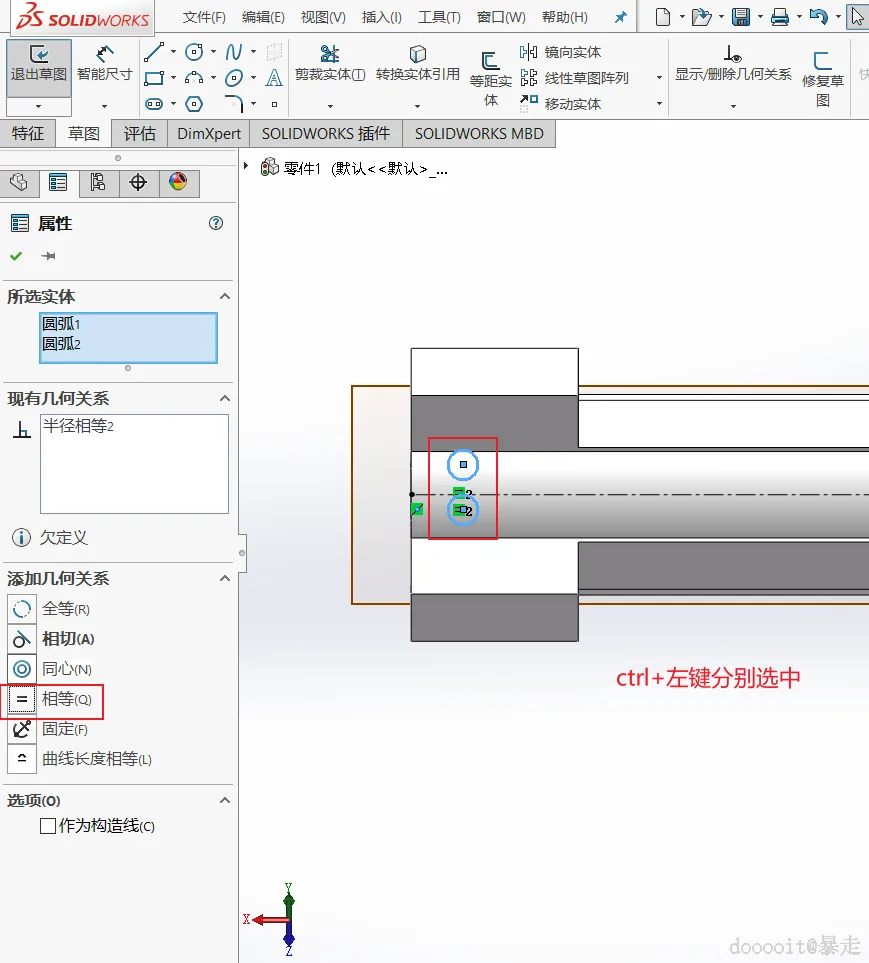Viewport: 869px width, 963px height.
Task: Select the sketch Point tool
Action: click(x=275, y=104)
